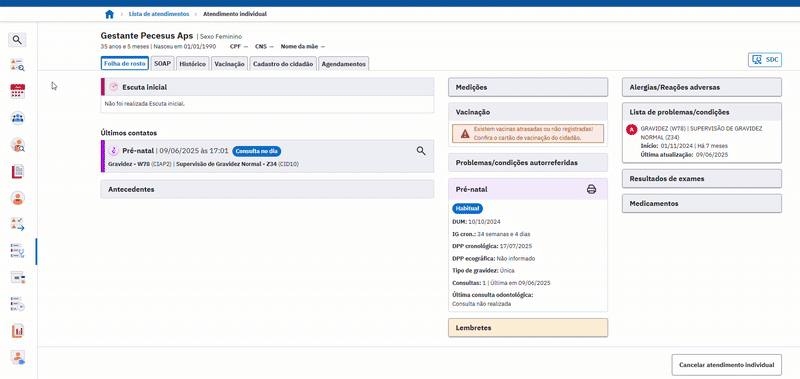
Task: Open the stethoscope list sidebar icon
Action: [x=17, y=251]
